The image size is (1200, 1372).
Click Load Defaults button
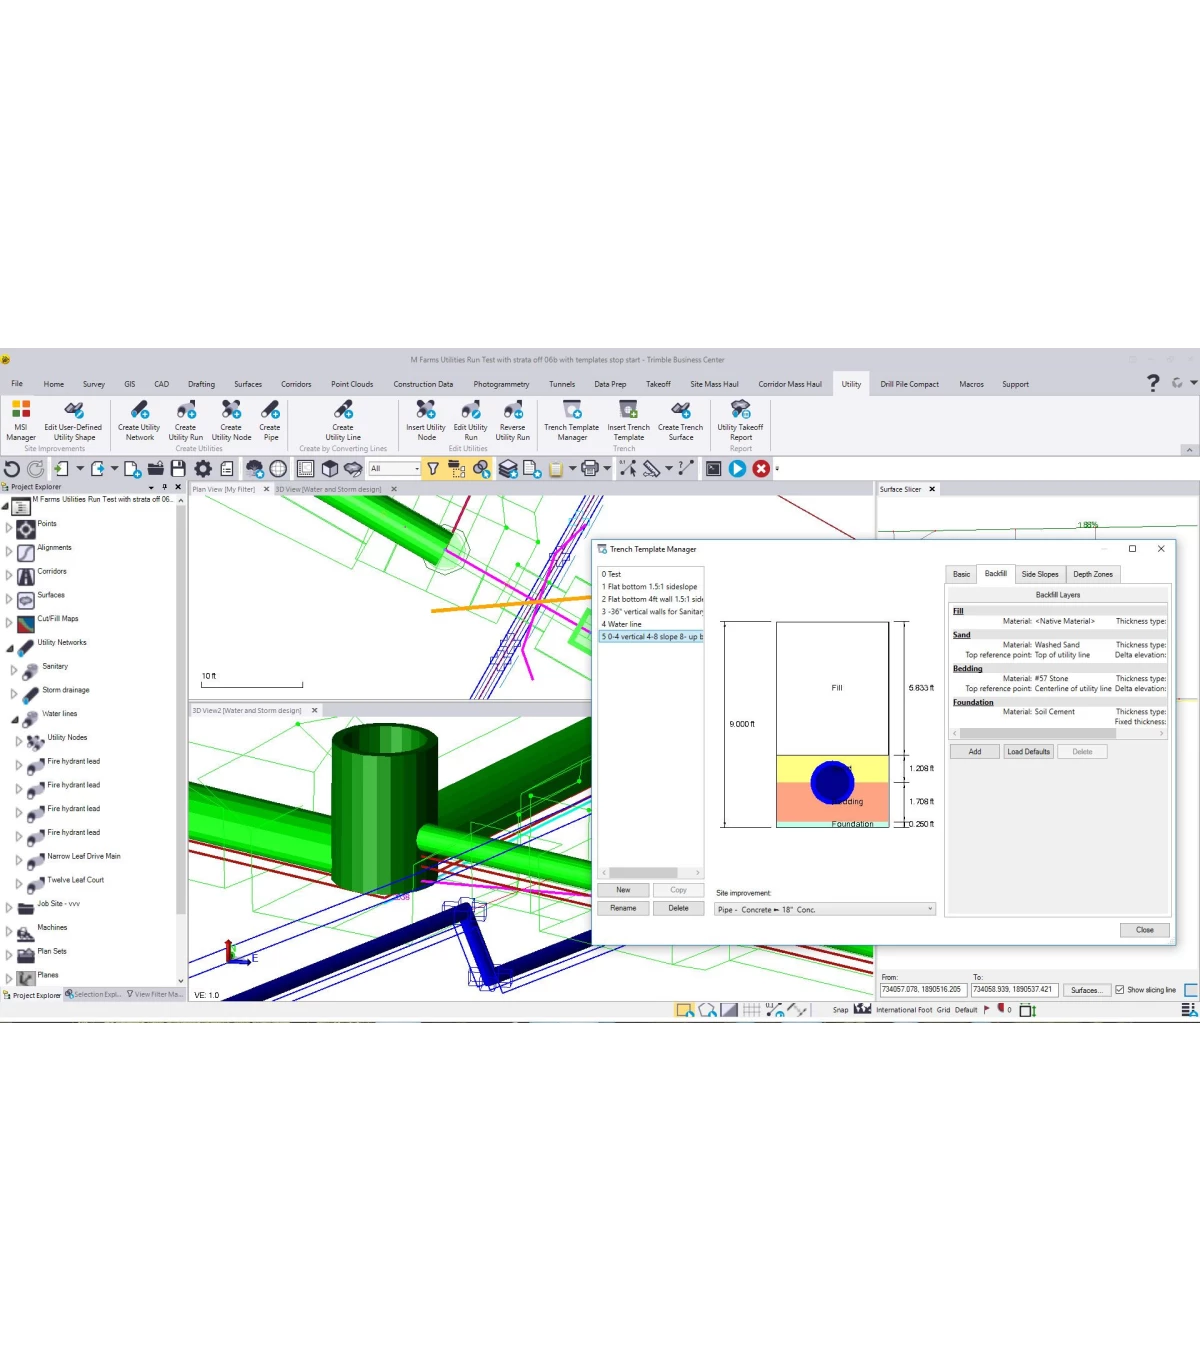(1028, 752)
